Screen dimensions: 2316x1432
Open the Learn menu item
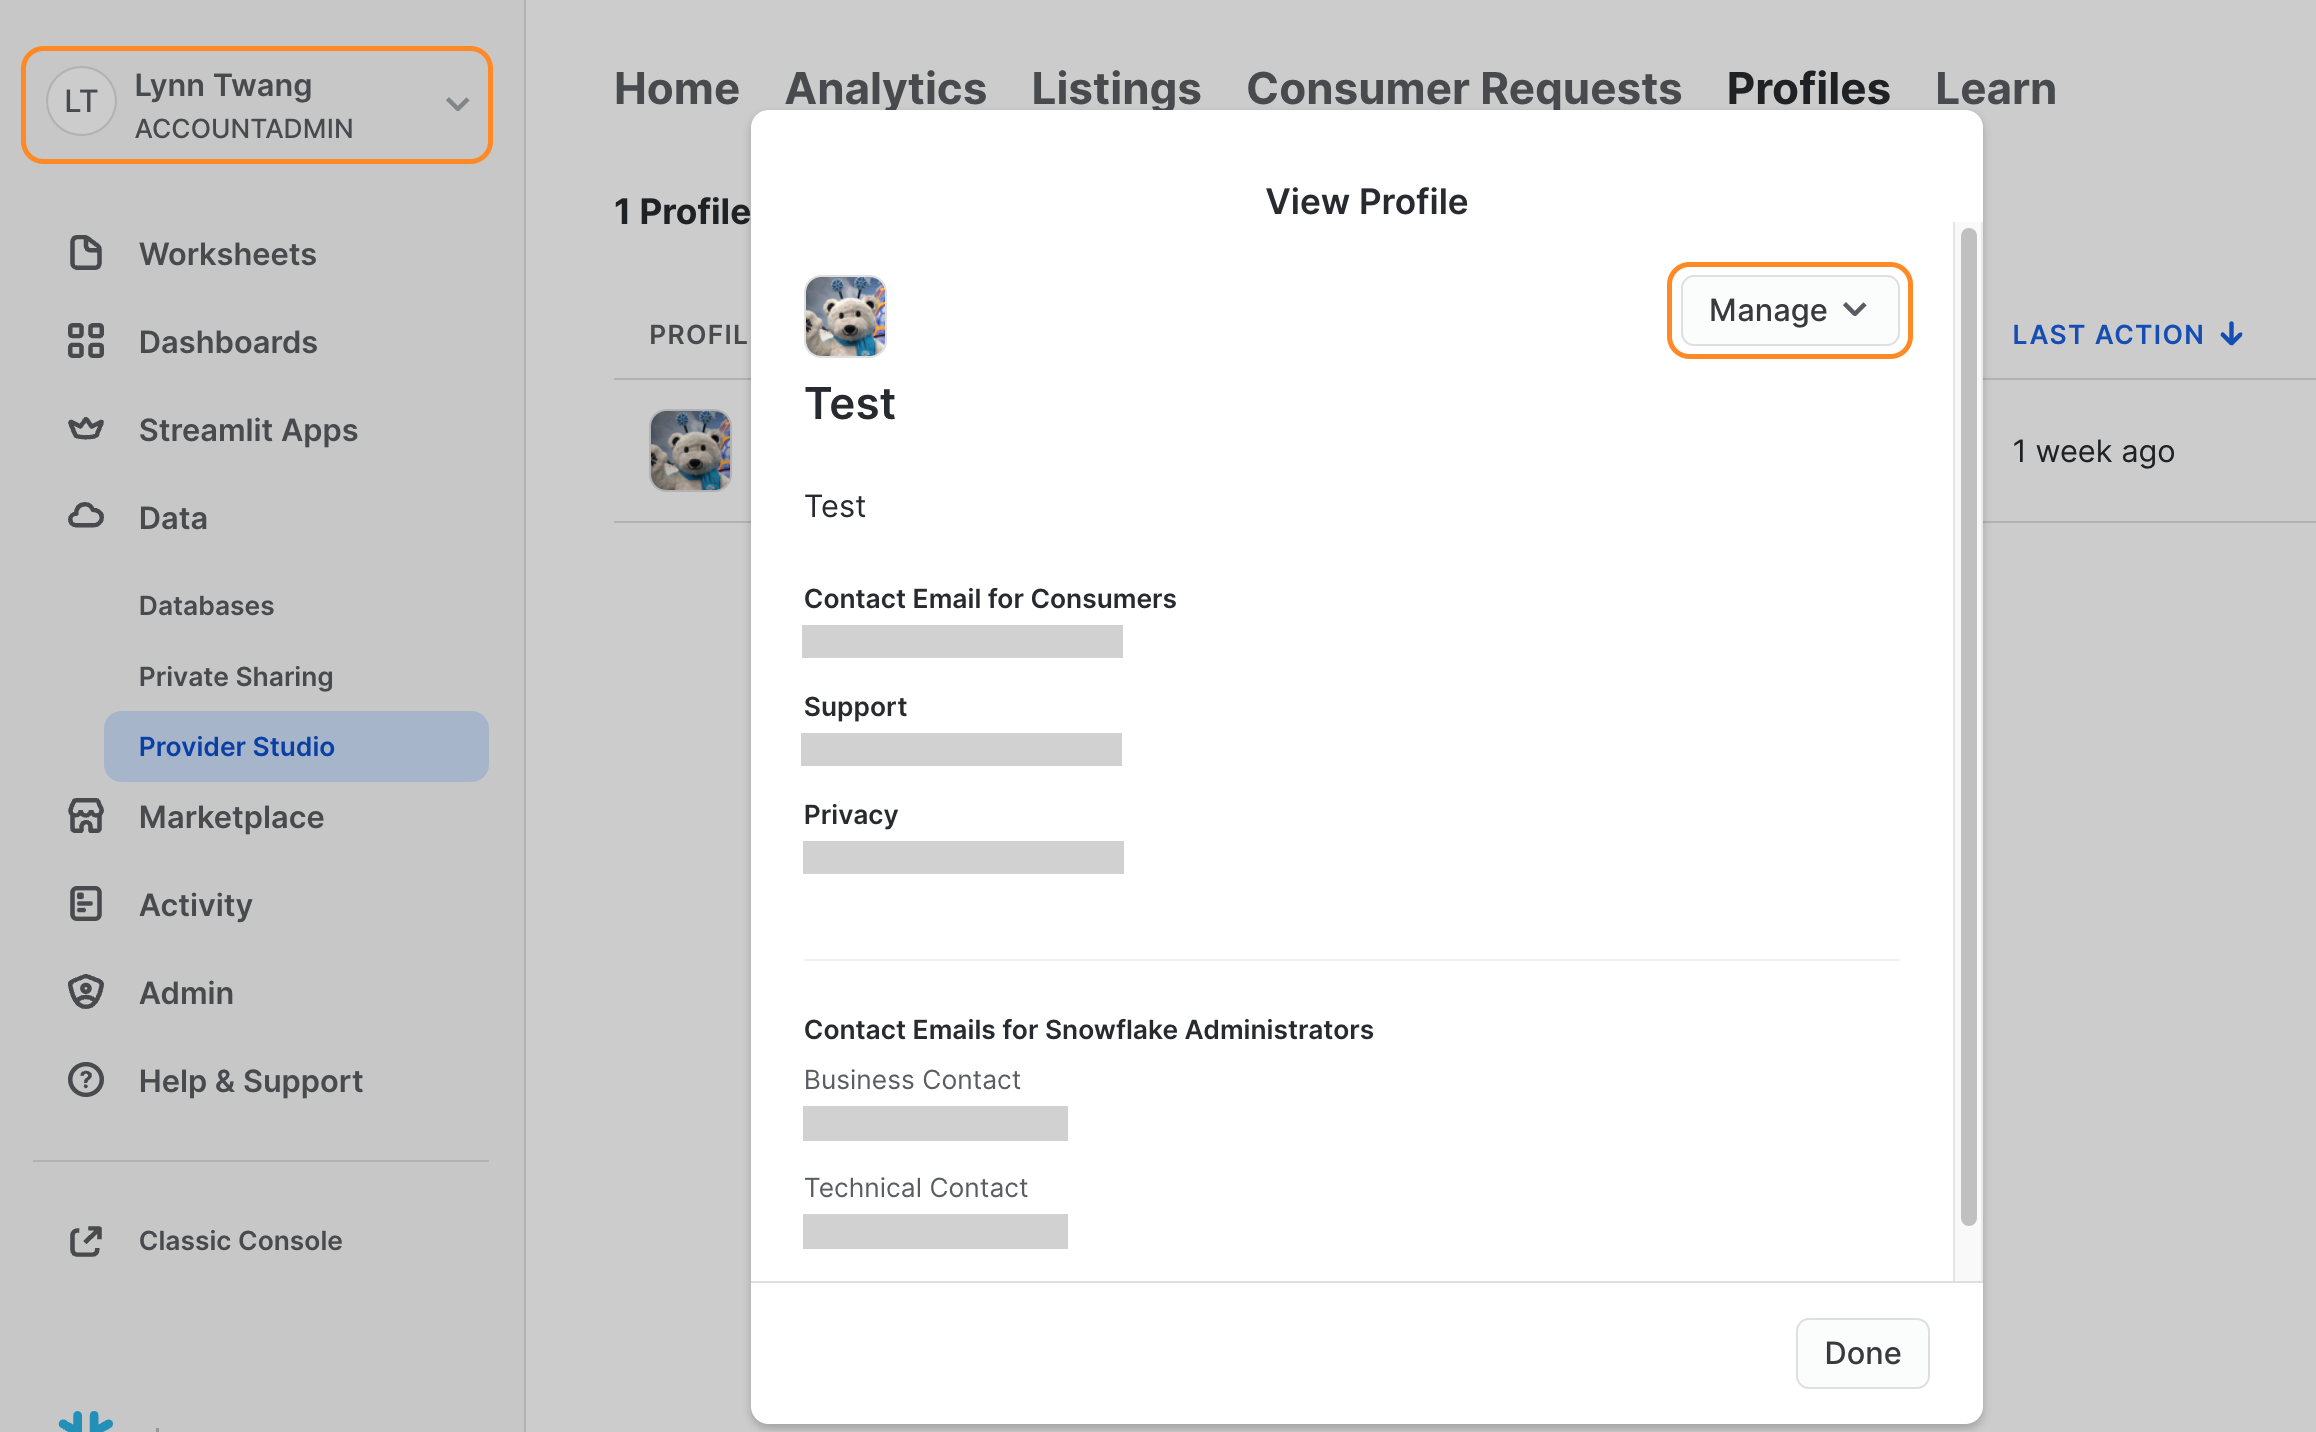pos(1994,88)
